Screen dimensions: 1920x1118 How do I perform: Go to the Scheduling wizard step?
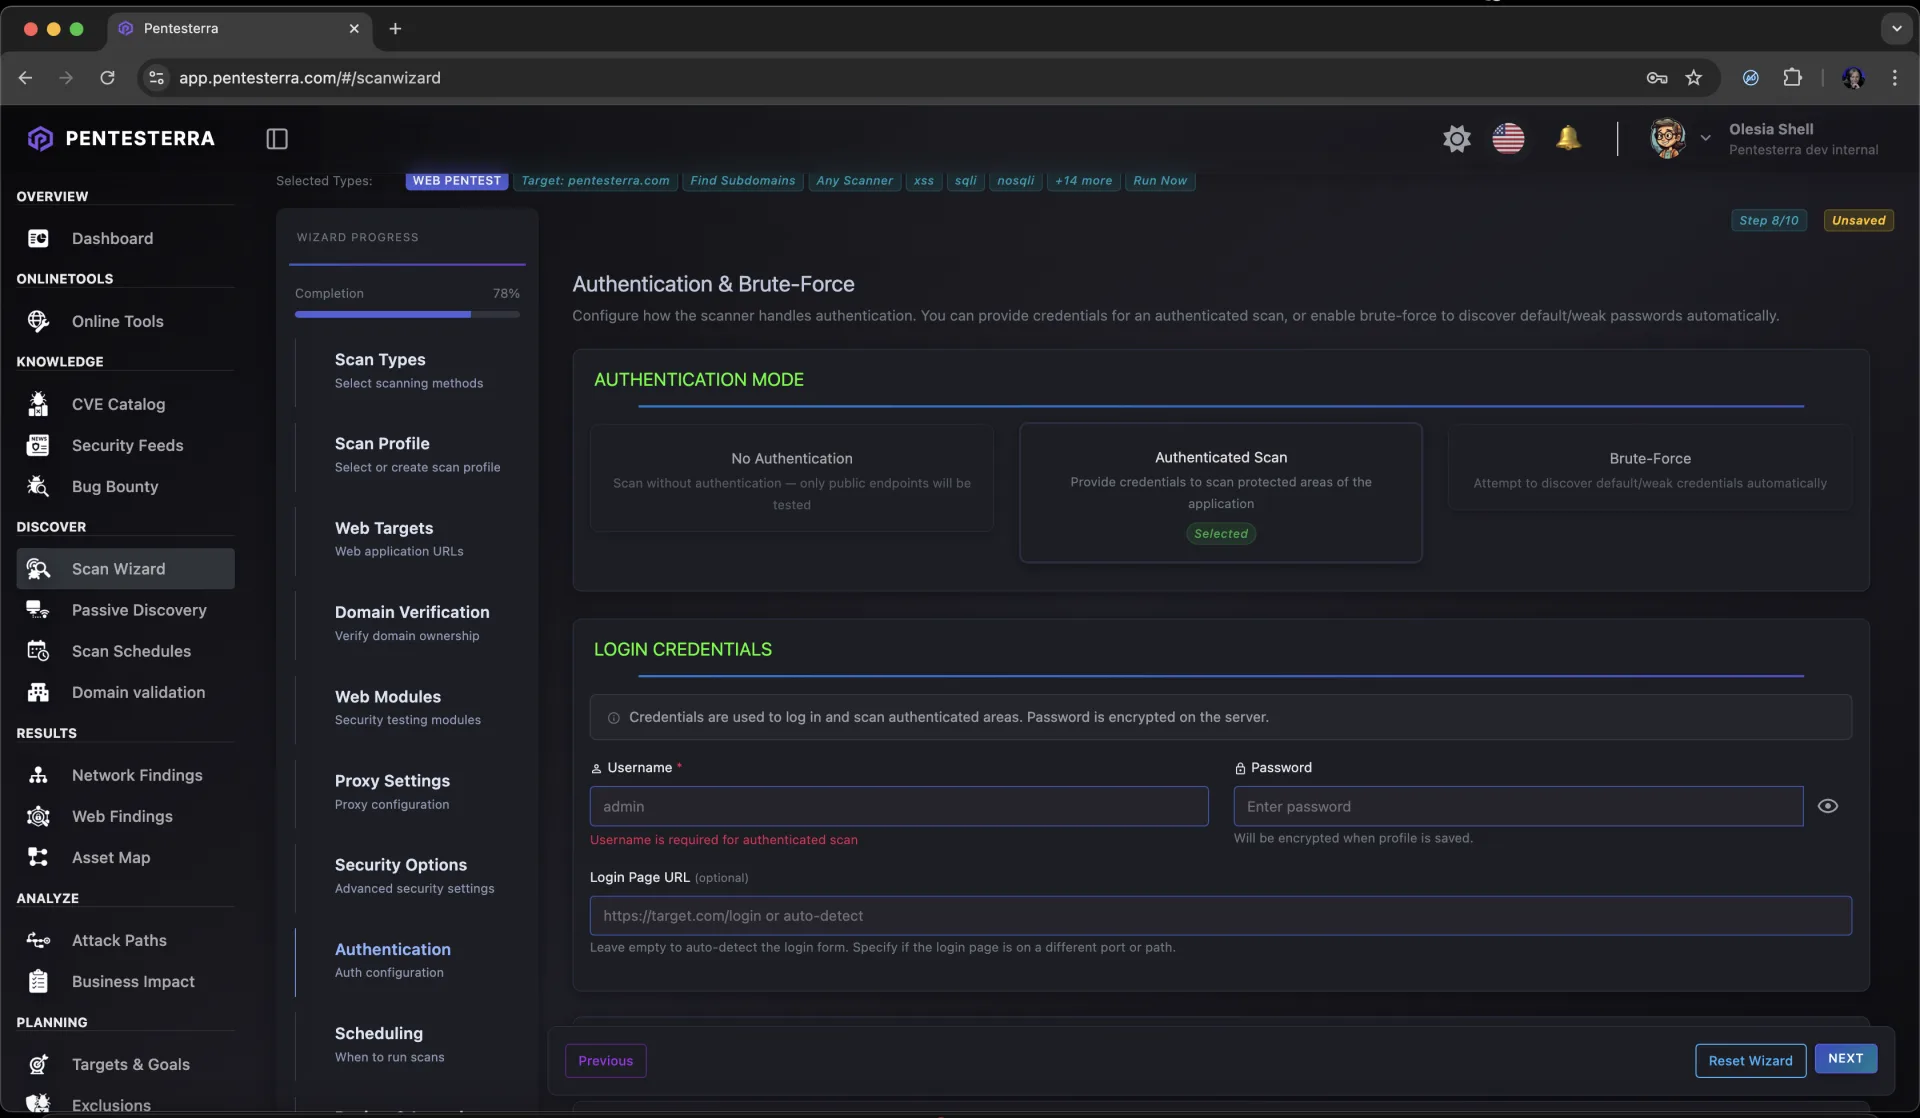379,1034
